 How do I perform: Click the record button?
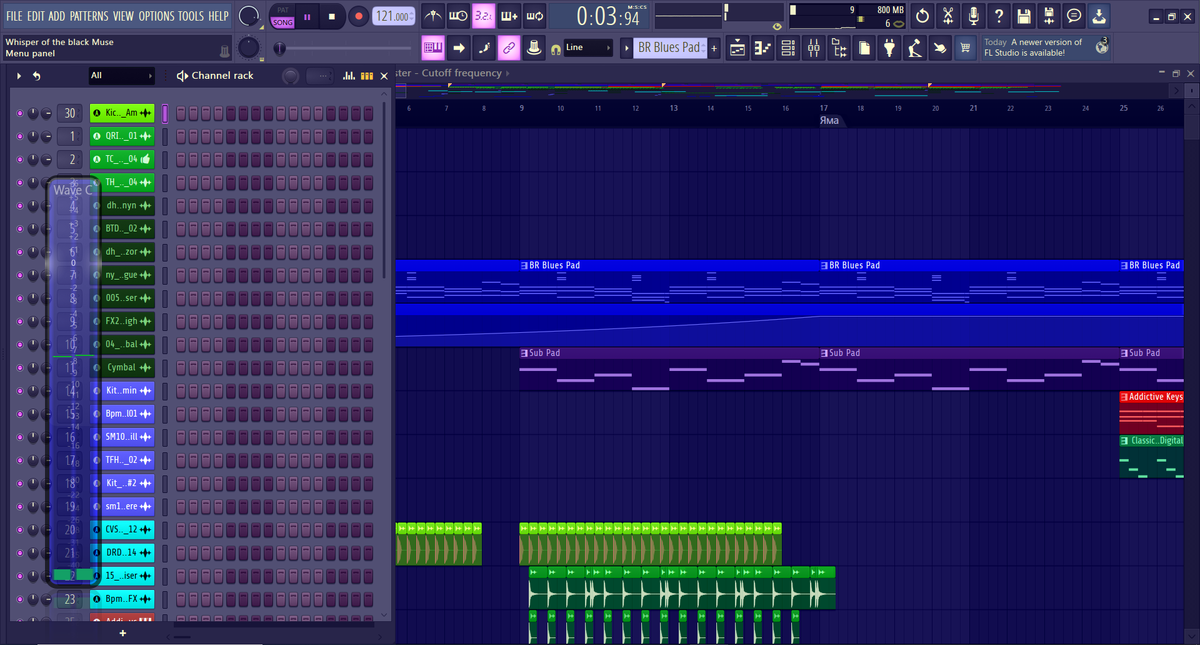[x=358, y=16]
